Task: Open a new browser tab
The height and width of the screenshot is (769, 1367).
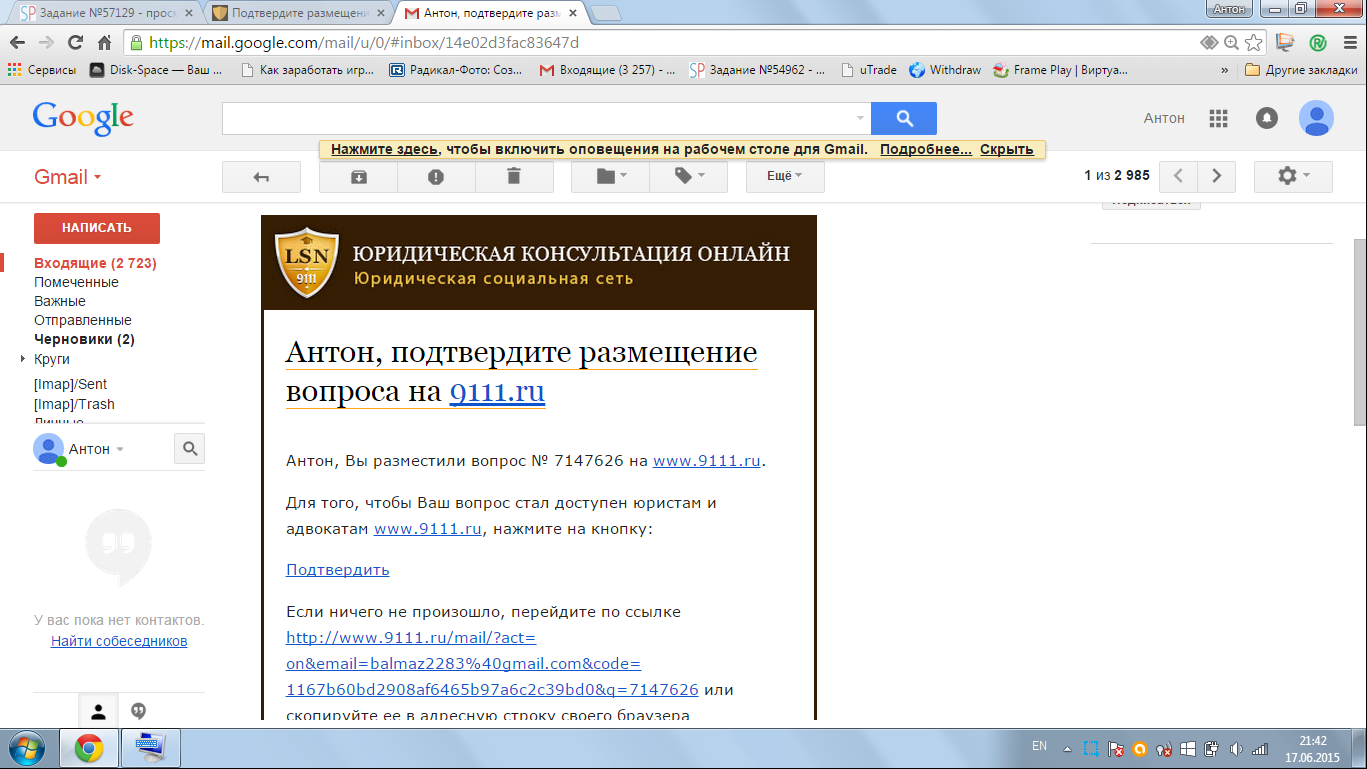Action: click(607, 14)
